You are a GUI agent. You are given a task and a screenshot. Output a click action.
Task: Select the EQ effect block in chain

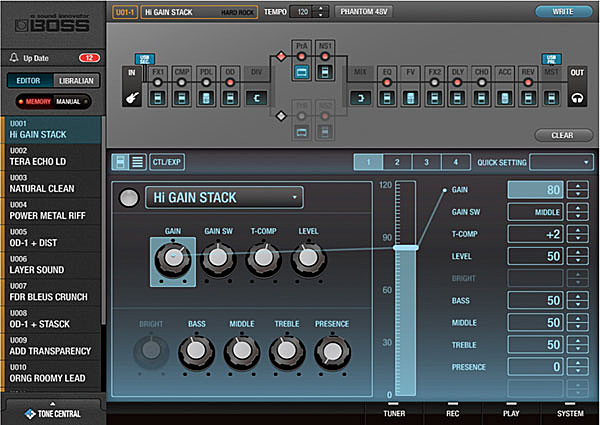point(387,98)
